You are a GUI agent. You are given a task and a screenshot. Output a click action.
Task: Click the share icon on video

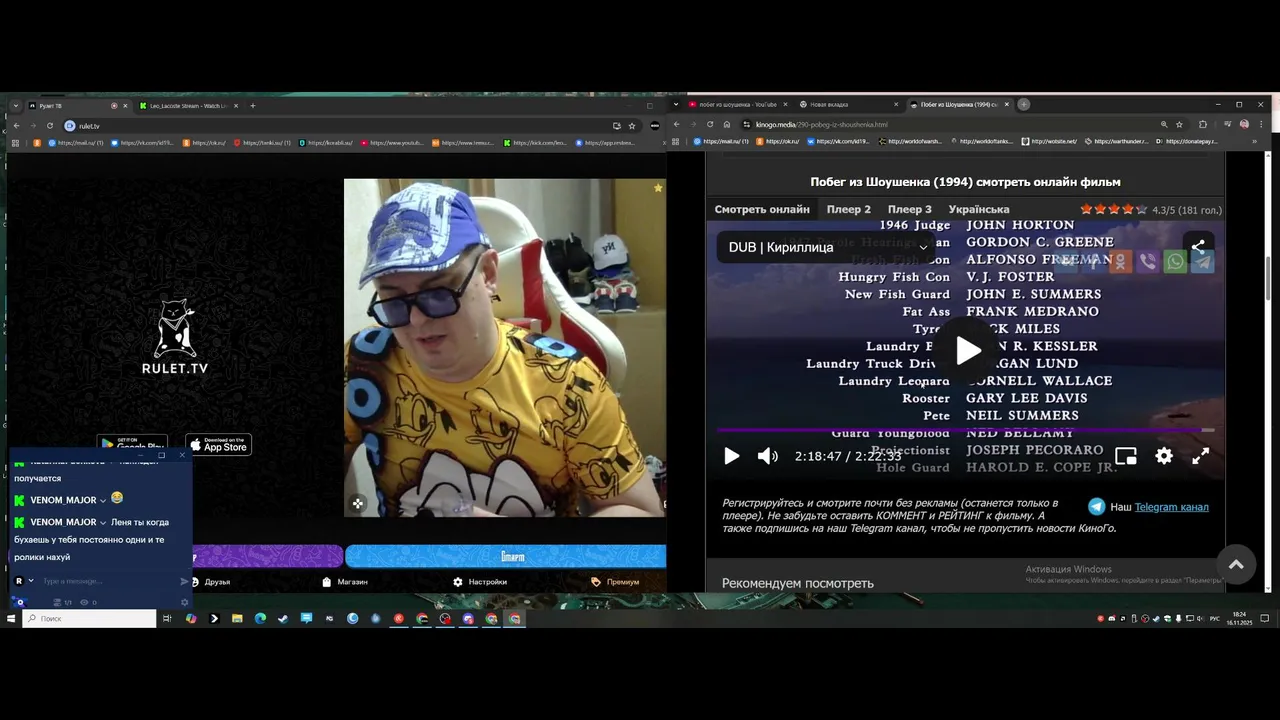pos(1198,246)
